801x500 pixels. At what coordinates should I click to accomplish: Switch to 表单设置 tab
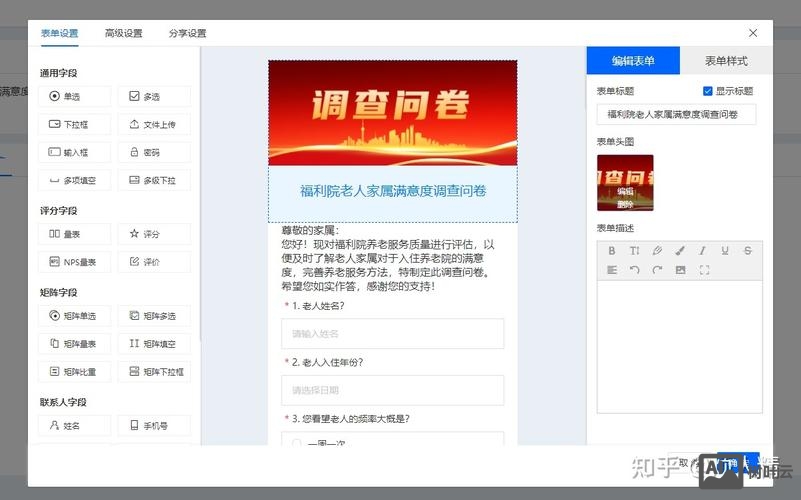pos(60,33)
